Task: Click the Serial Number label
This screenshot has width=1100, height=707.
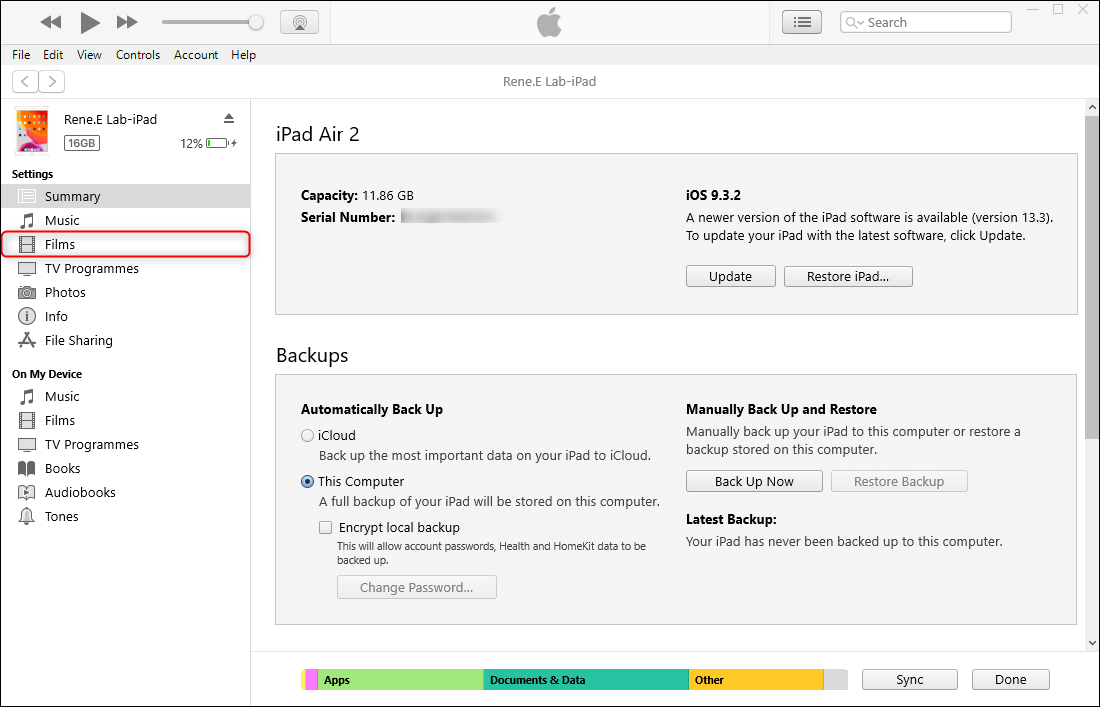Action: 348,217
